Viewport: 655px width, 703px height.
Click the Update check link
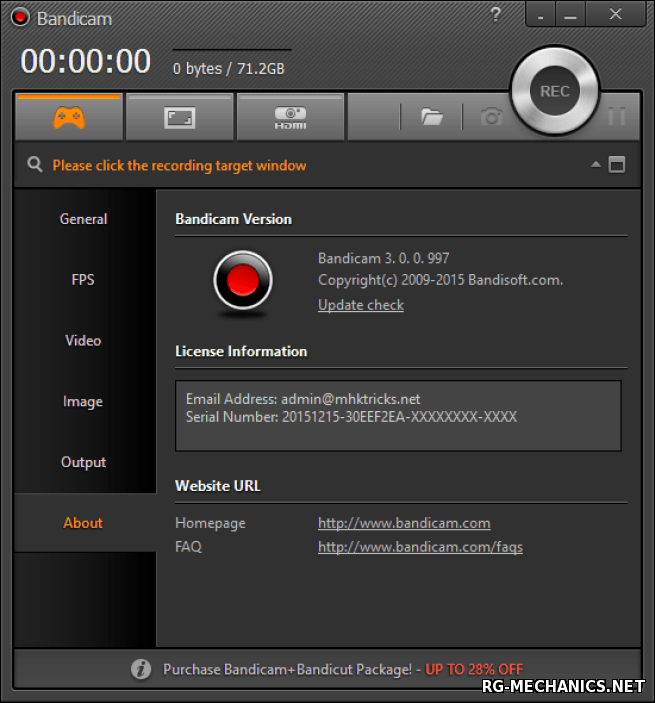[361, 305]
